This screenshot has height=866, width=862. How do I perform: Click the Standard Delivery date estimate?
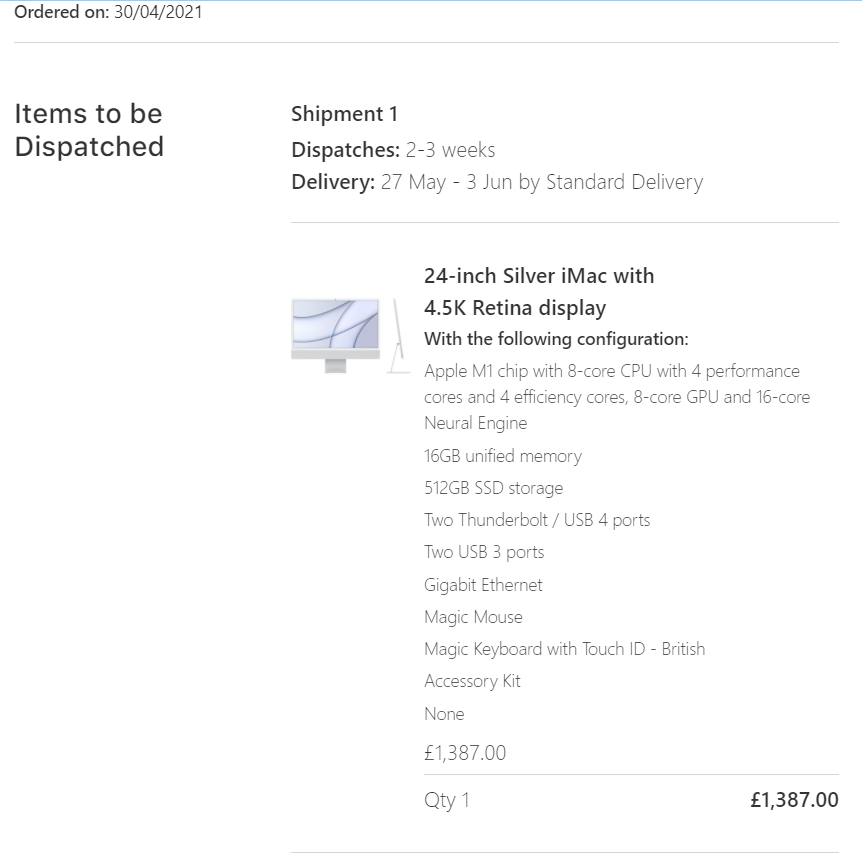(x=497, y=182)
